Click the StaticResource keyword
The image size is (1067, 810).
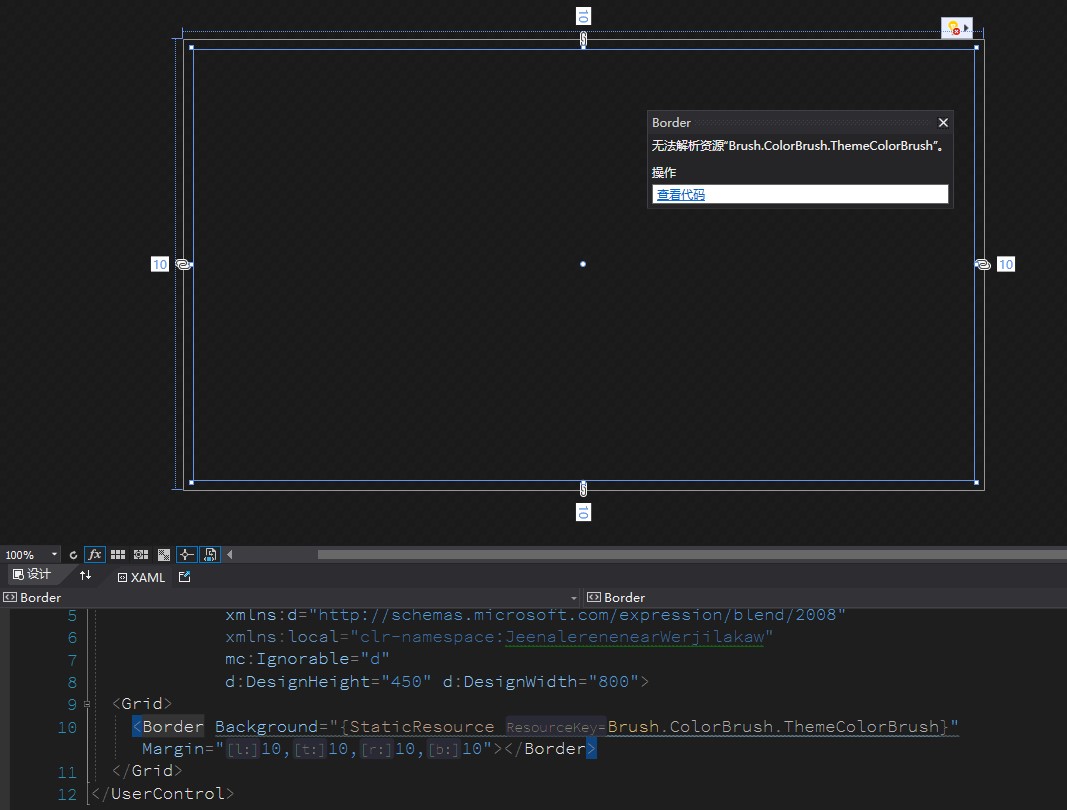422,726
